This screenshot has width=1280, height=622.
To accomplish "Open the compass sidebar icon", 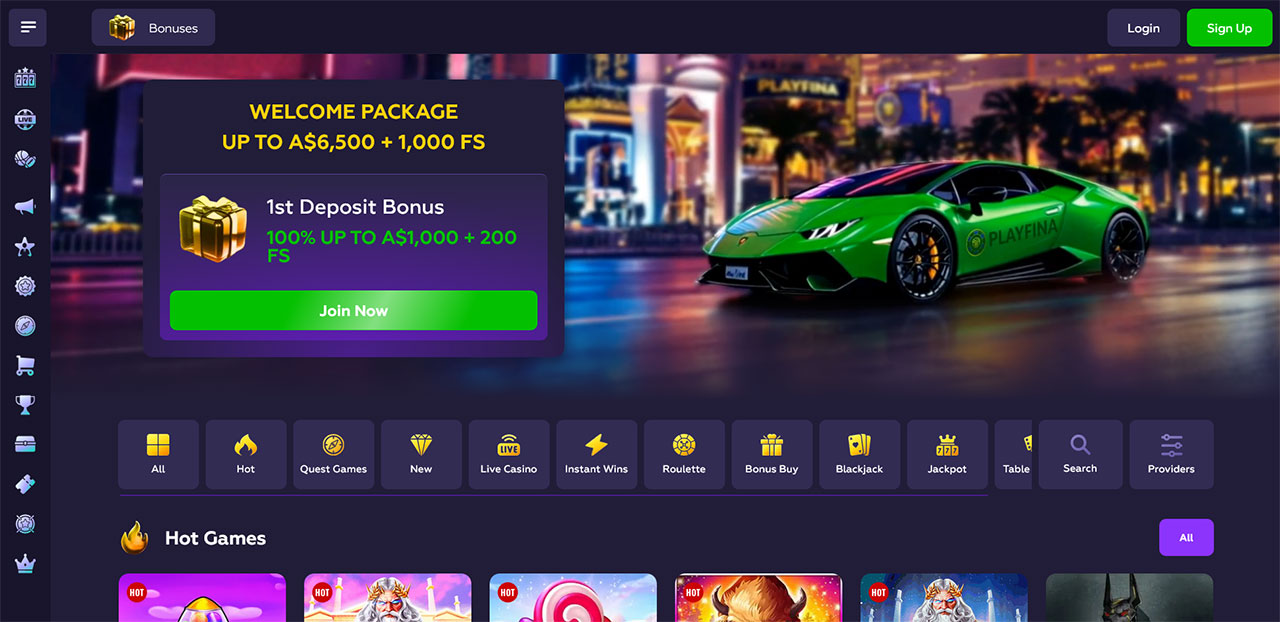I will click(25, 325).
